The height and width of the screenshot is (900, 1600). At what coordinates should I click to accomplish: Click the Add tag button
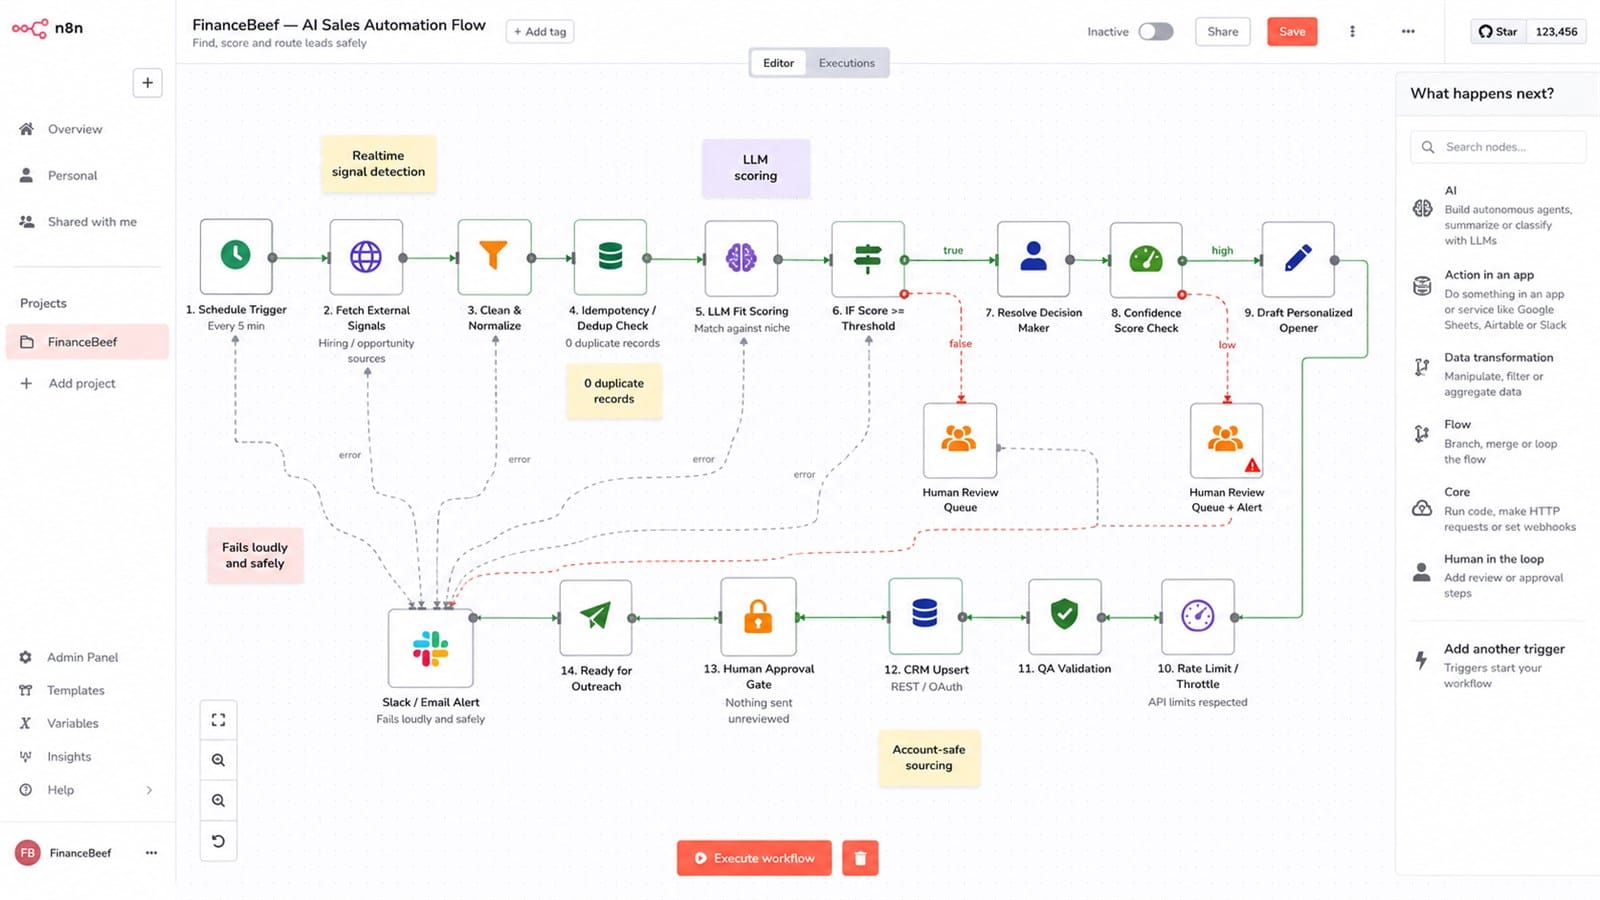(540, 32)
